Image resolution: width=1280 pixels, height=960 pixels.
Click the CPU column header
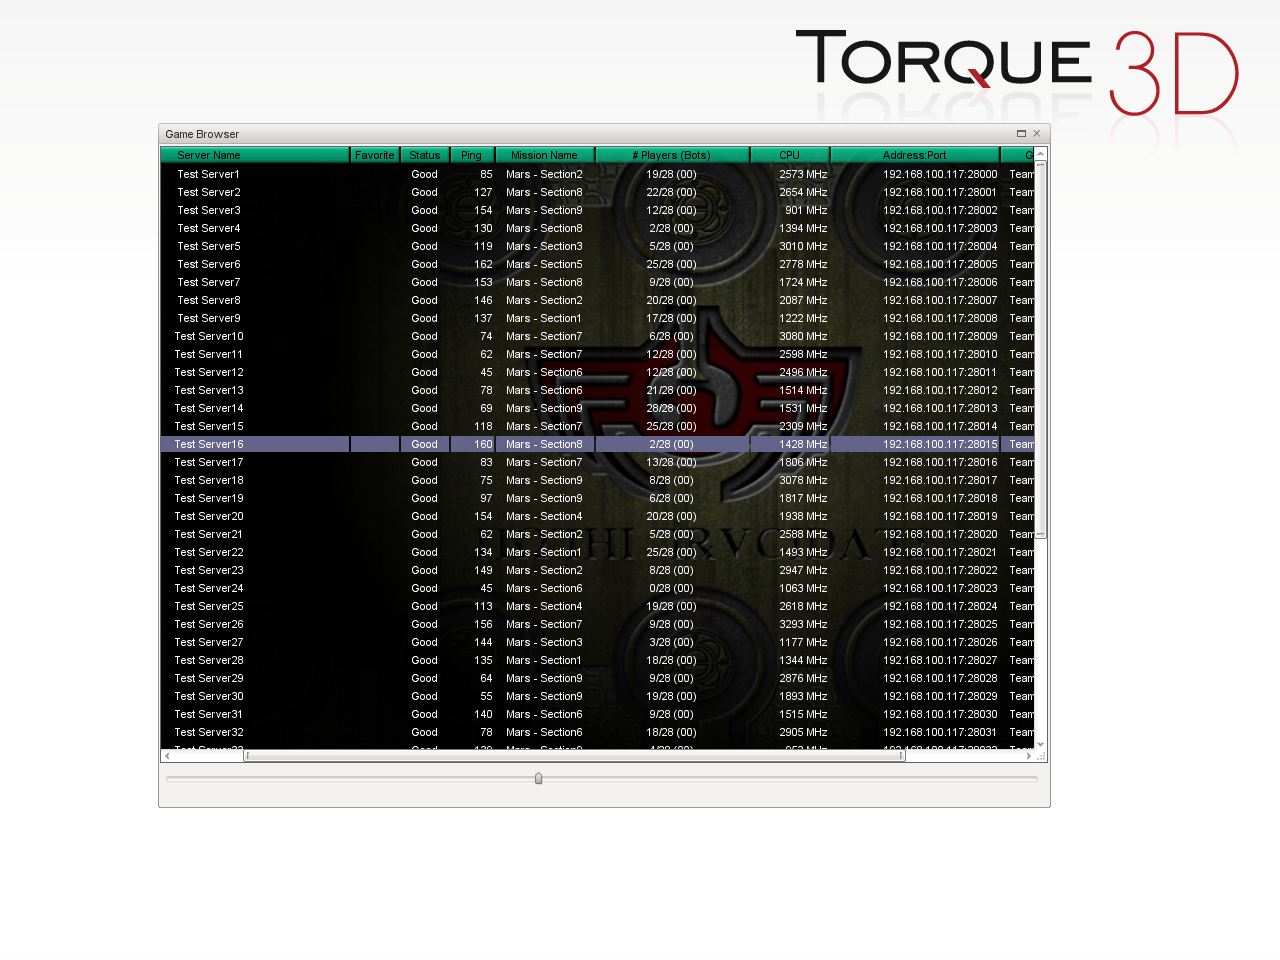tap(789, 155)
